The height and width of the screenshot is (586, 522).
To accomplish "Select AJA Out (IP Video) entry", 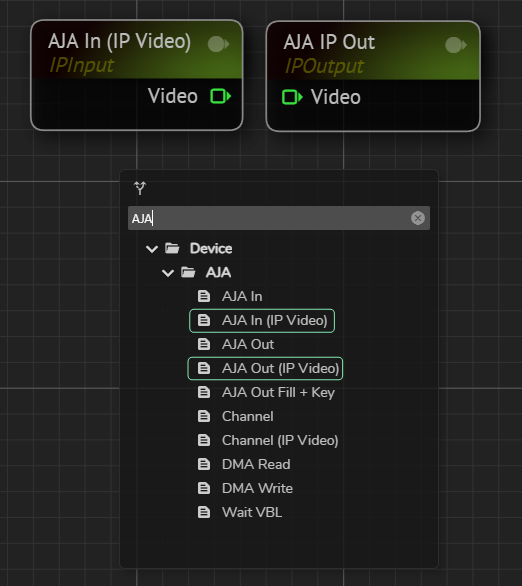I will coord(265,368).
